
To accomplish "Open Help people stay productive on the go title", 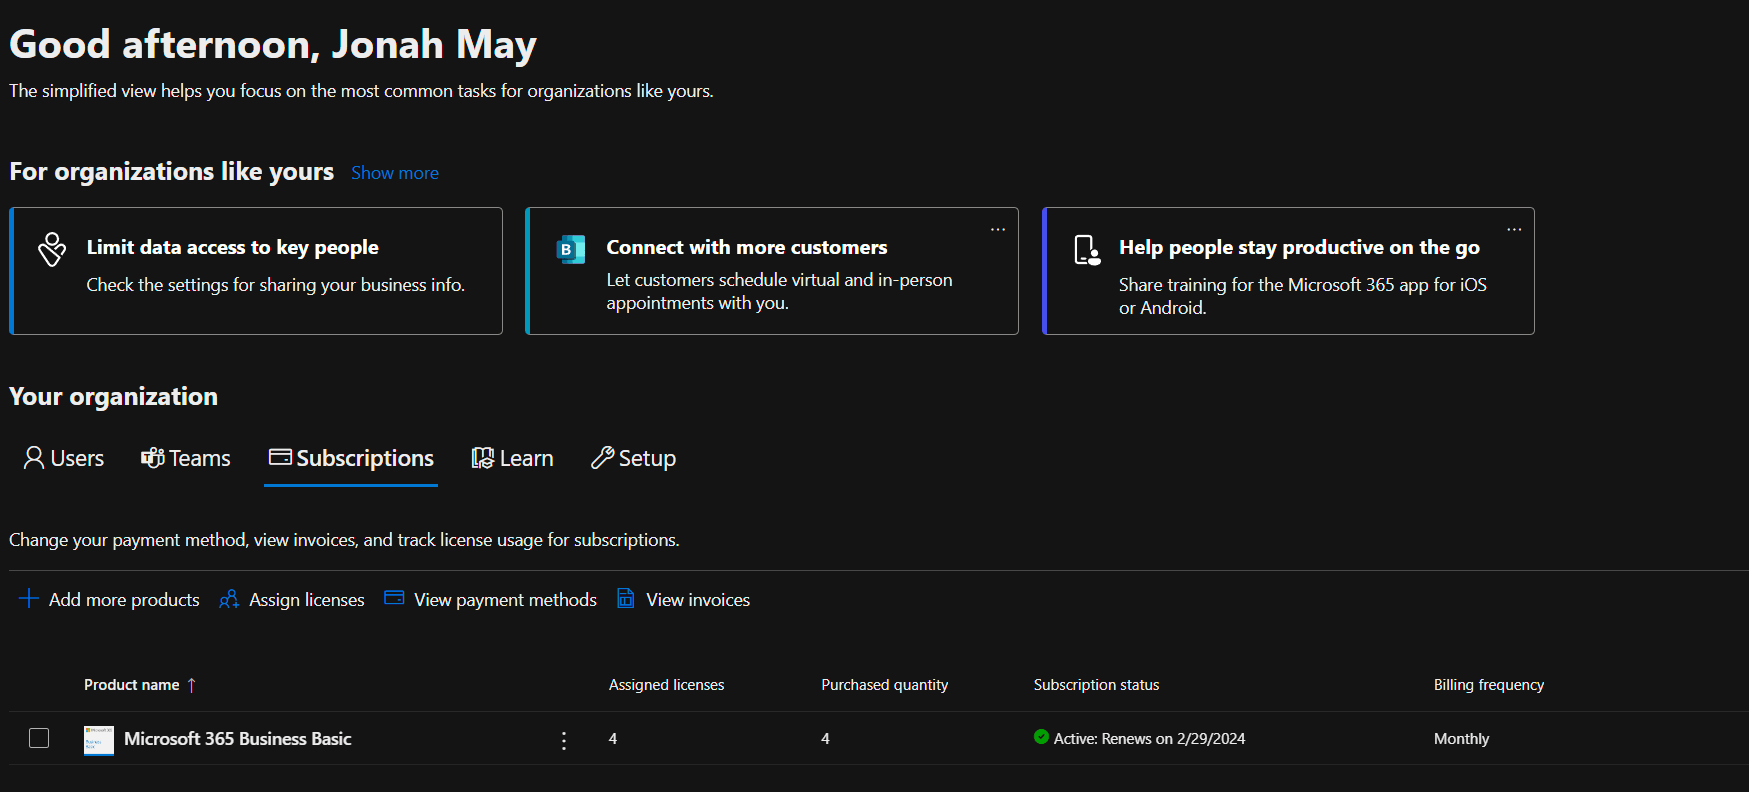I will point(1299,247).
